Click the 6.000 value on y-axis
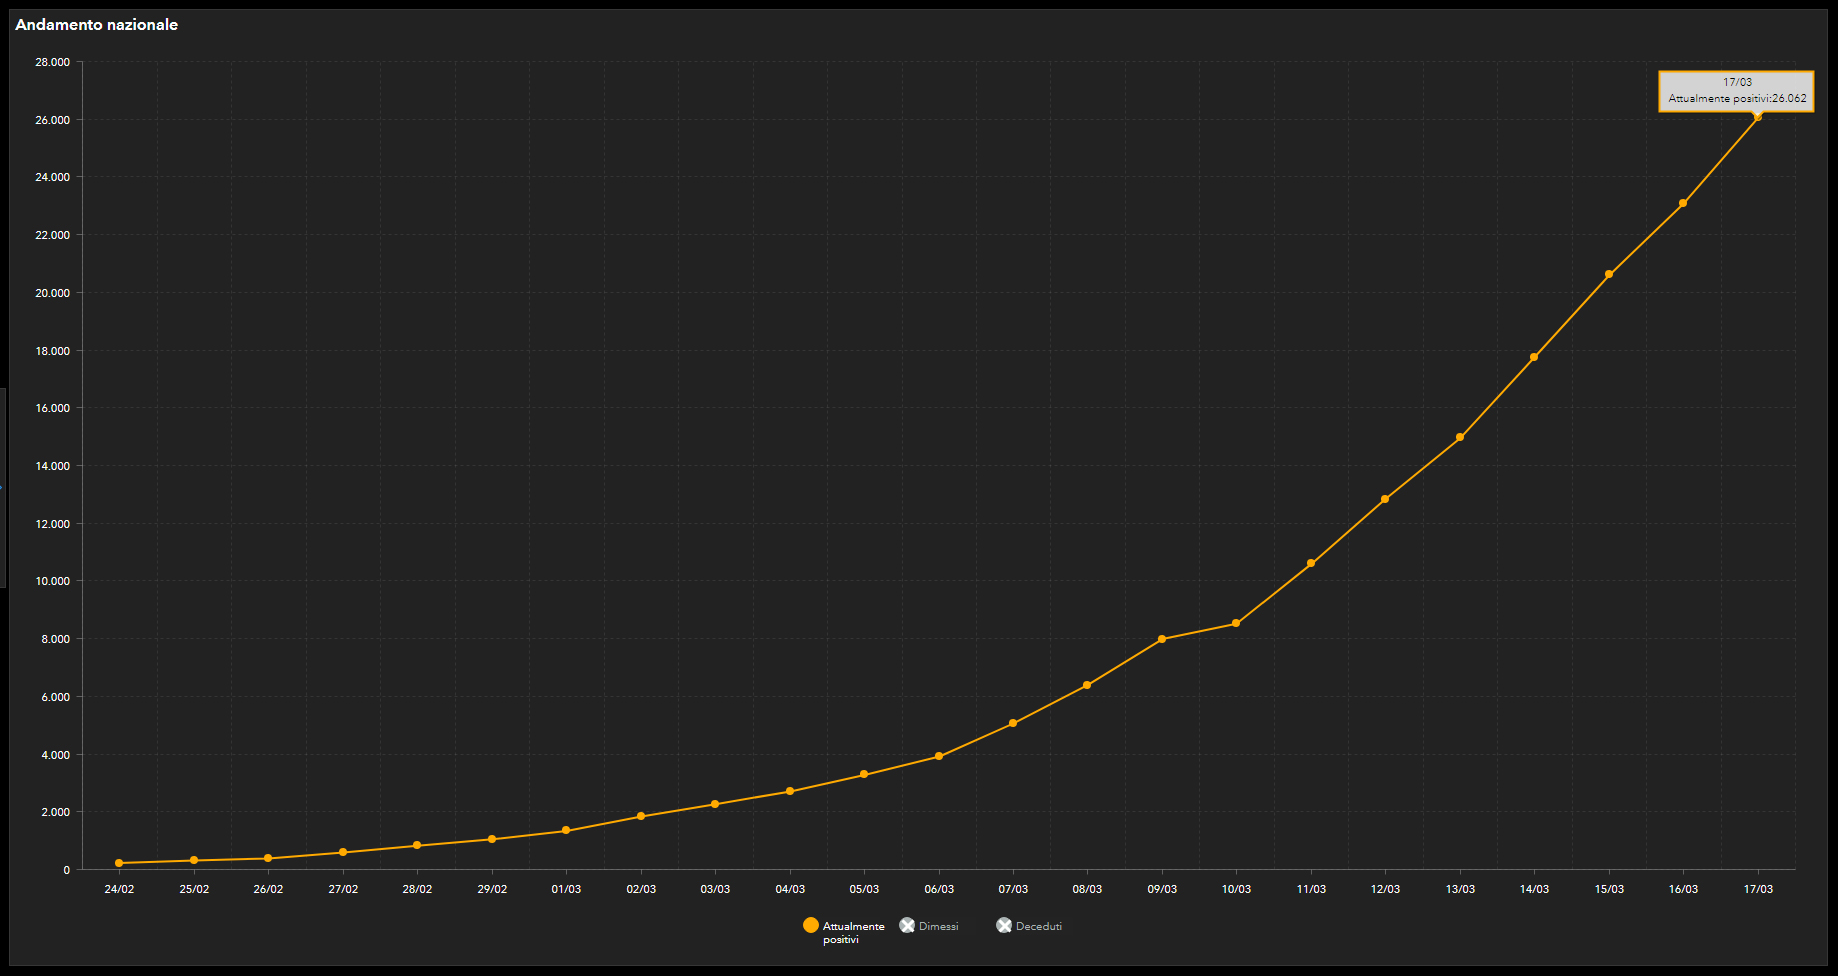The image size is (1838, 976). (x=55, y=697)
